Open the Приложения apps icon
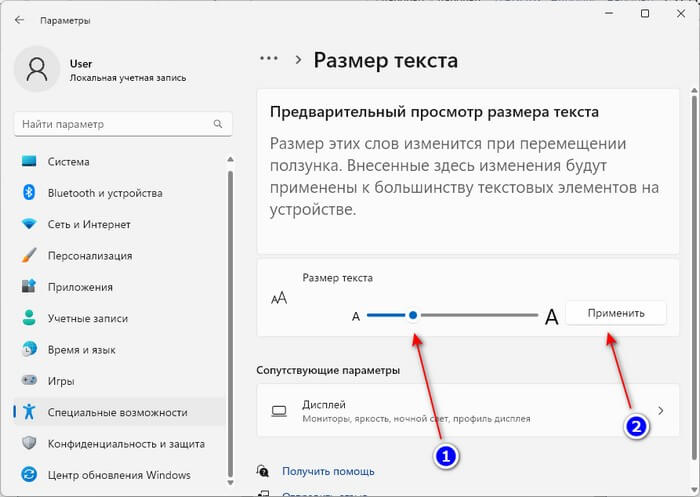This screenshot has height=497, width=700. (29, 286)
